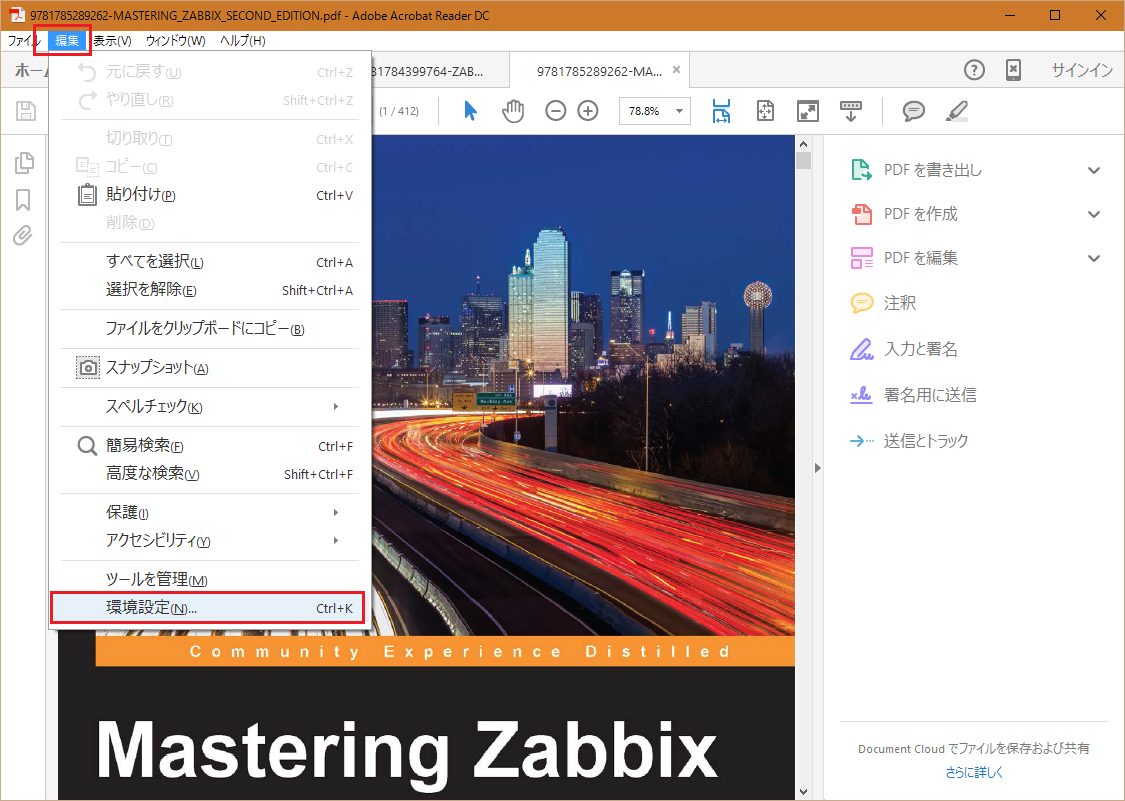Zoom in with the plus icon

click(588, 111)
